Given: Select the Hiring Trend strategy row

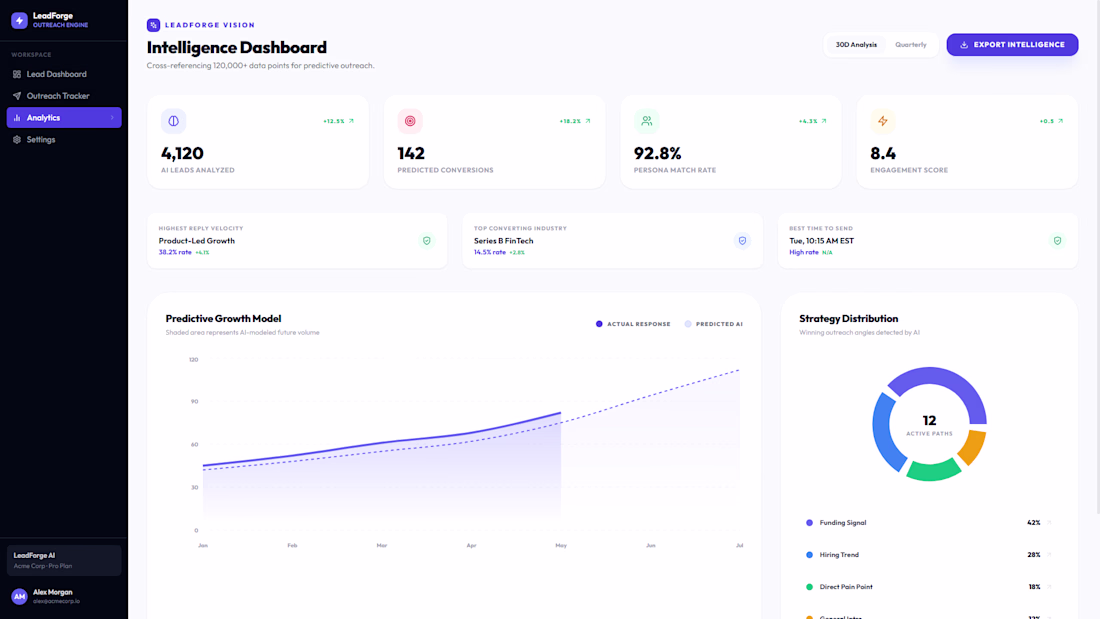Looking at the screenshot, I should (929, 554).
